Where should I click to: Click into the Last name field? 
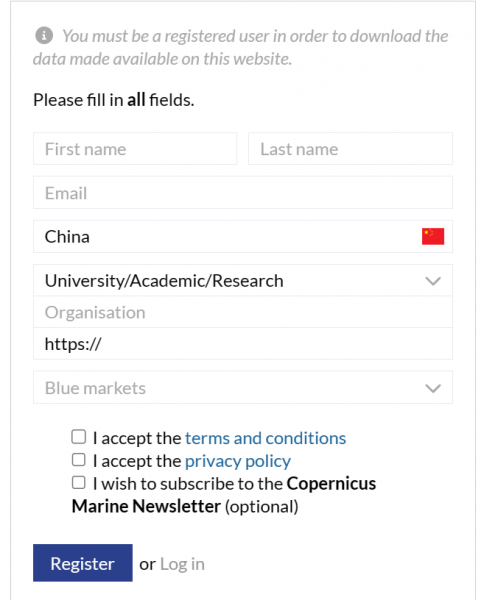350,149
